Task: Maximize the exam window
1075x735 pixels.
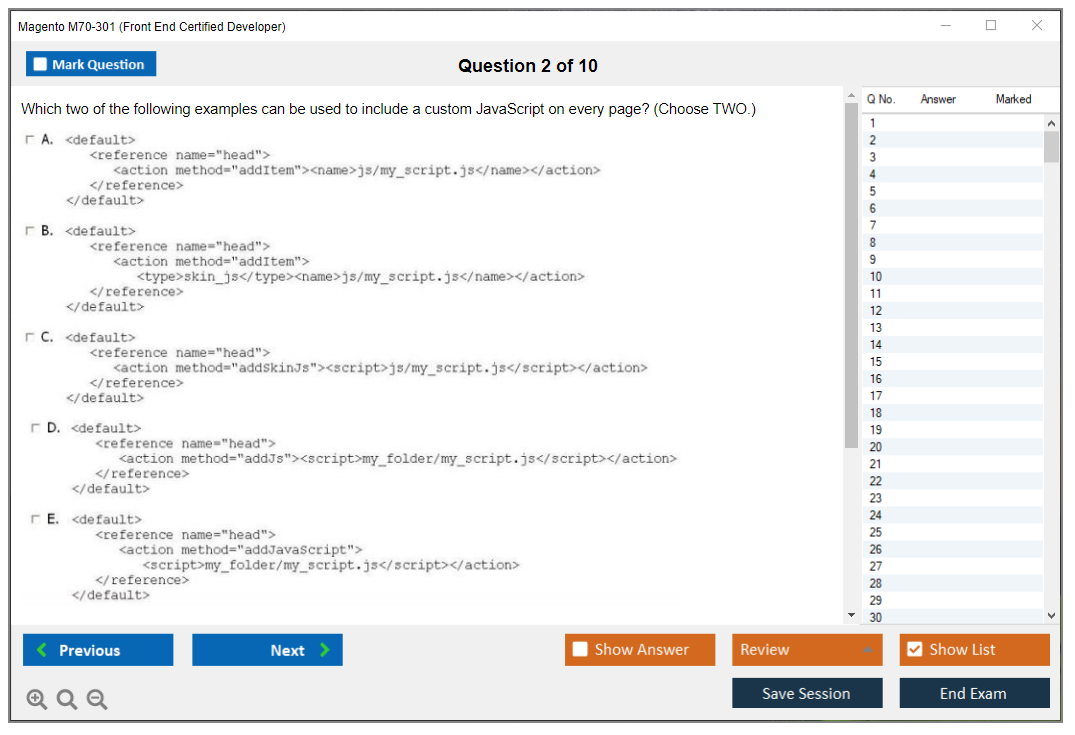Action: tap(991, 26)
